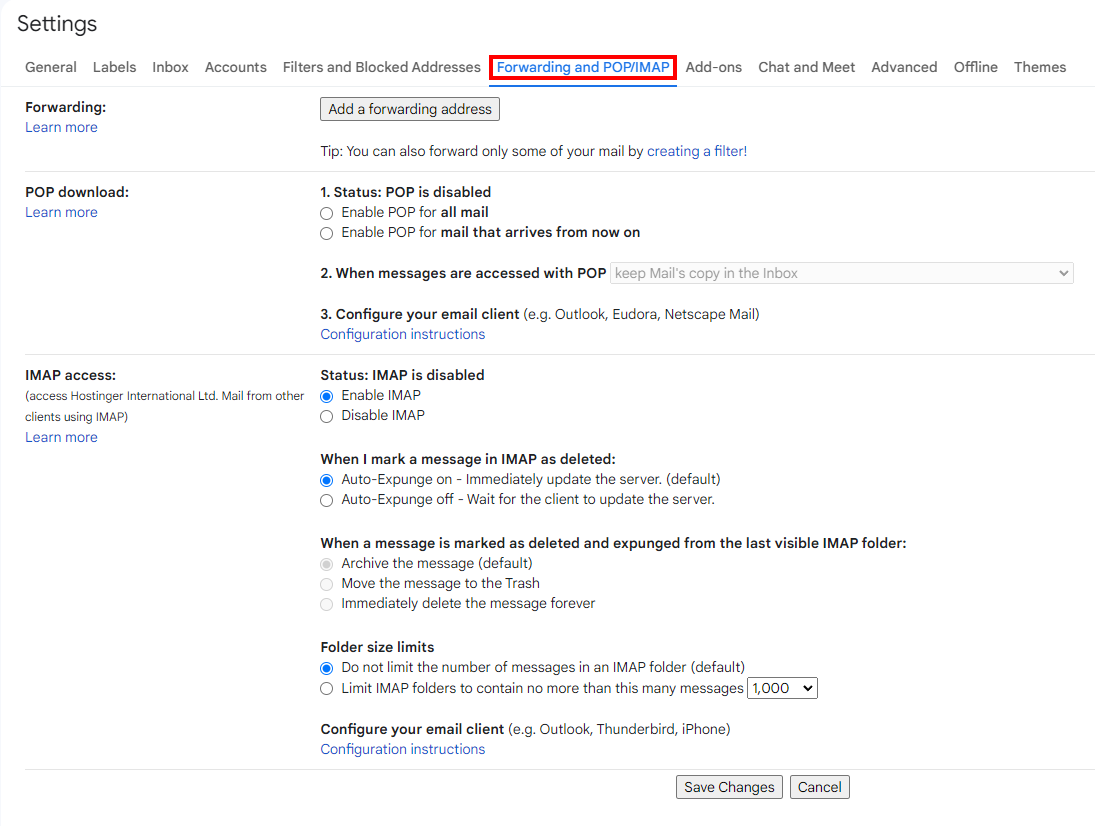1095x826 pixels.
Task: Go to the Offline tab
Action: pos(976,67)
